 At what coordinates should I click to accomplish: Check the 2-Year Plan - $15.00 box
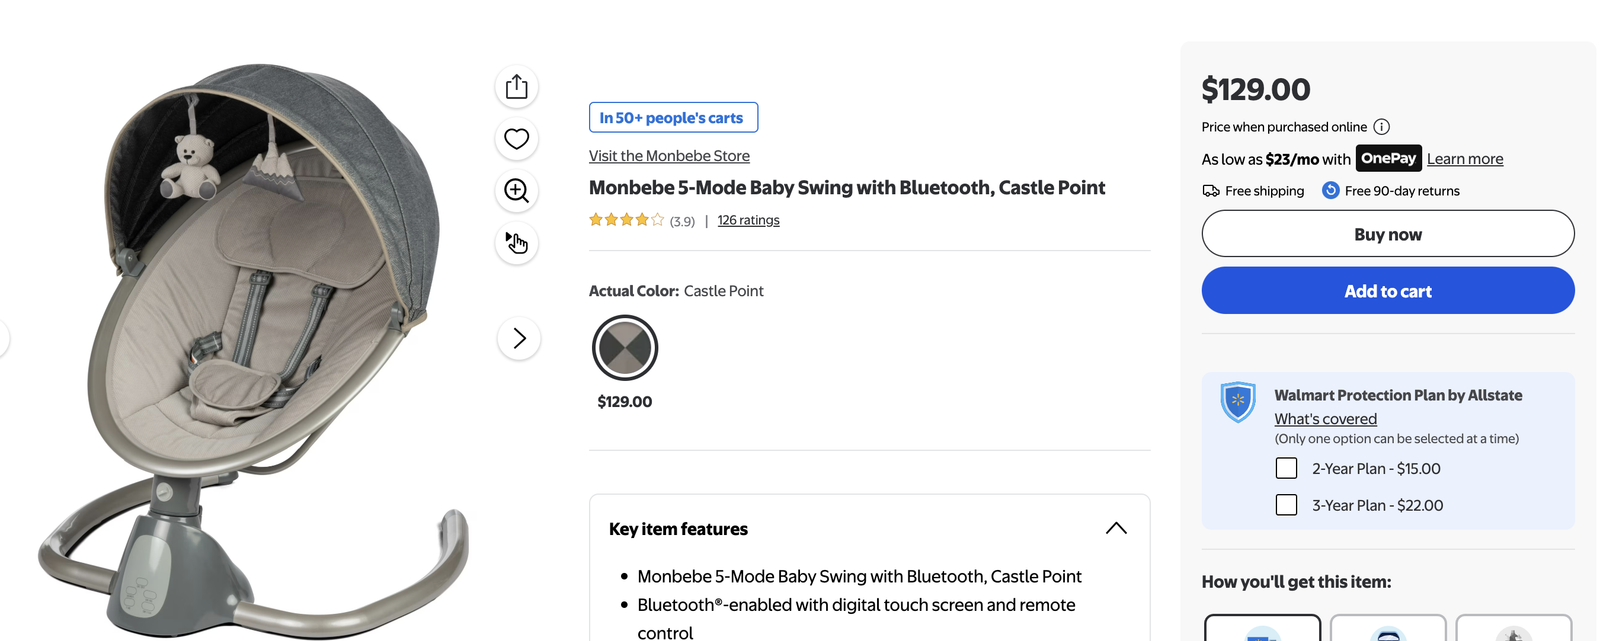[x=1287, y=468]
